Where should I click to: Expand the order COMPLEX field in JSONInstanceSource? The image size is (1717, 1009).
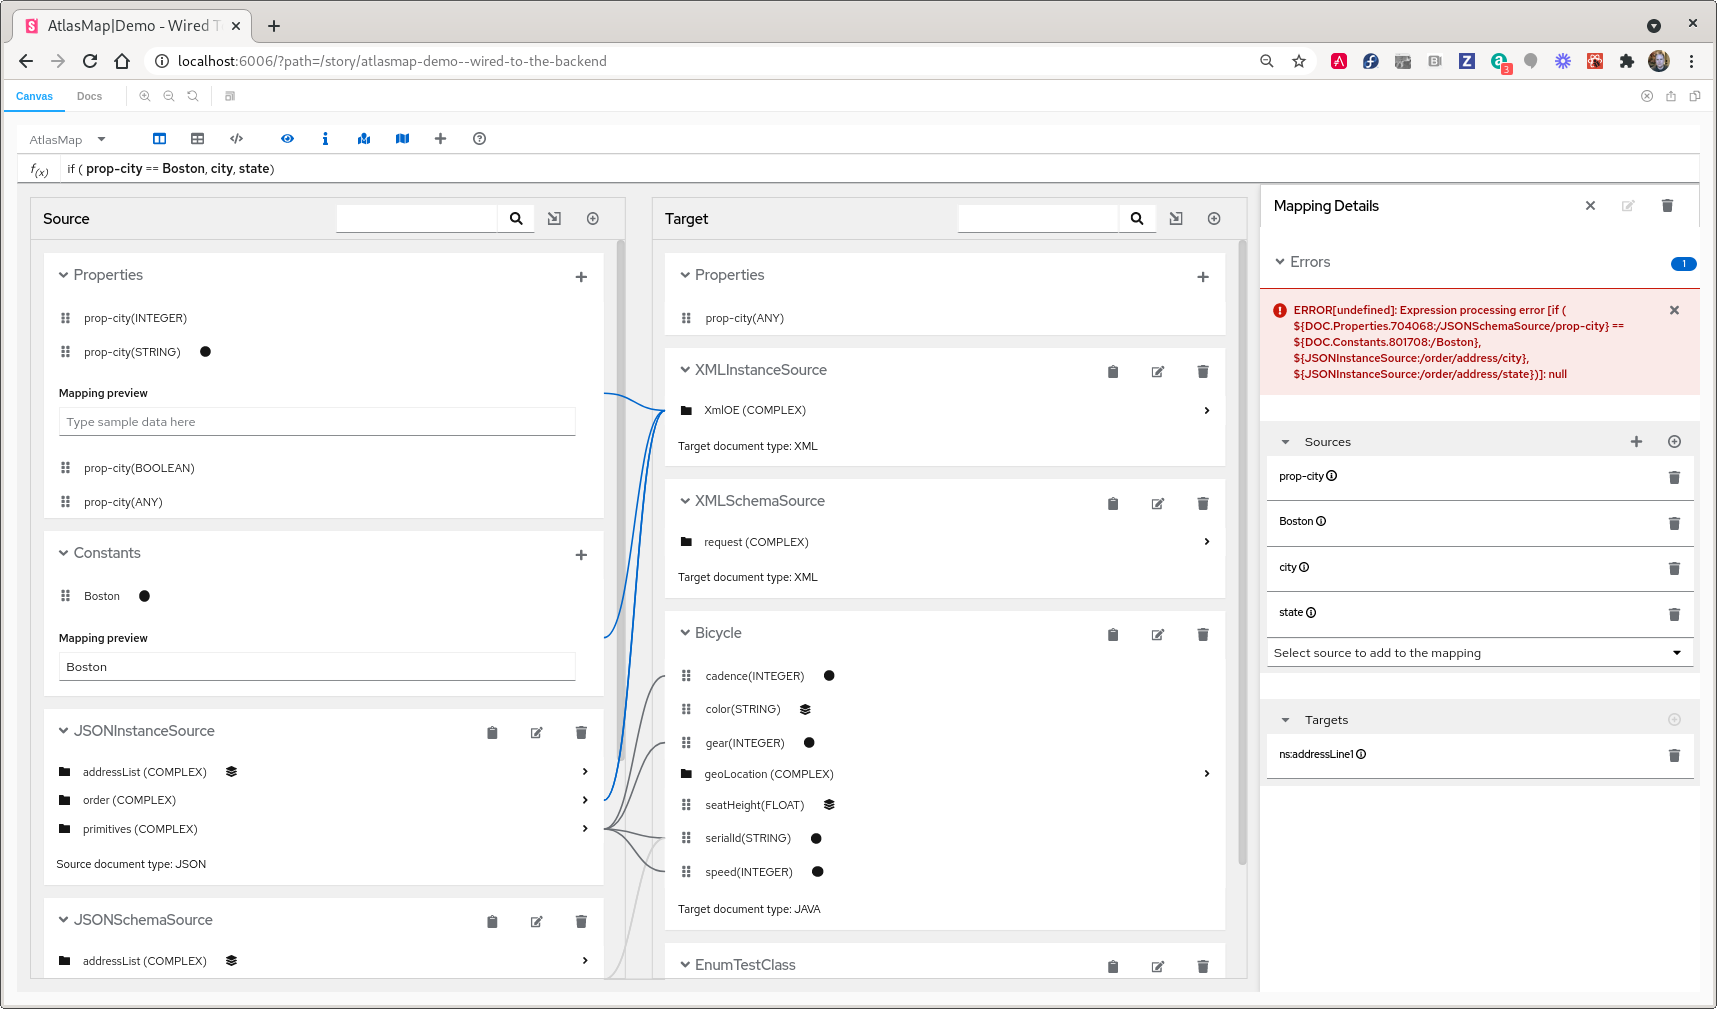tap(585, 799)
